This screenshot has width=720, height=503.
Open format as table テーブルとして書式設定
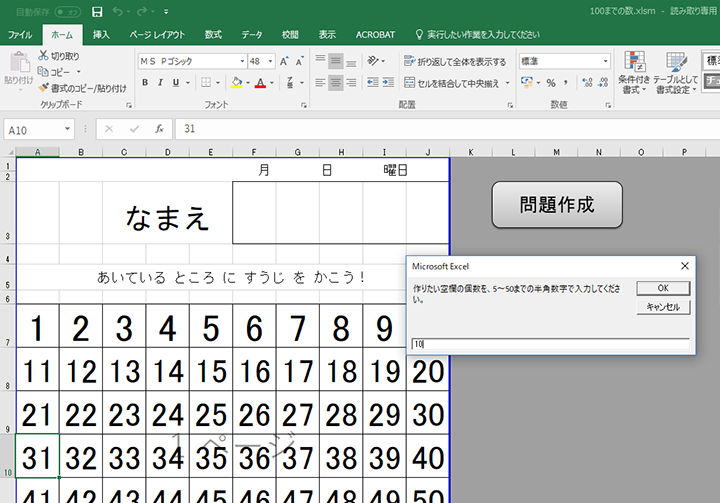tap(675, 72)
